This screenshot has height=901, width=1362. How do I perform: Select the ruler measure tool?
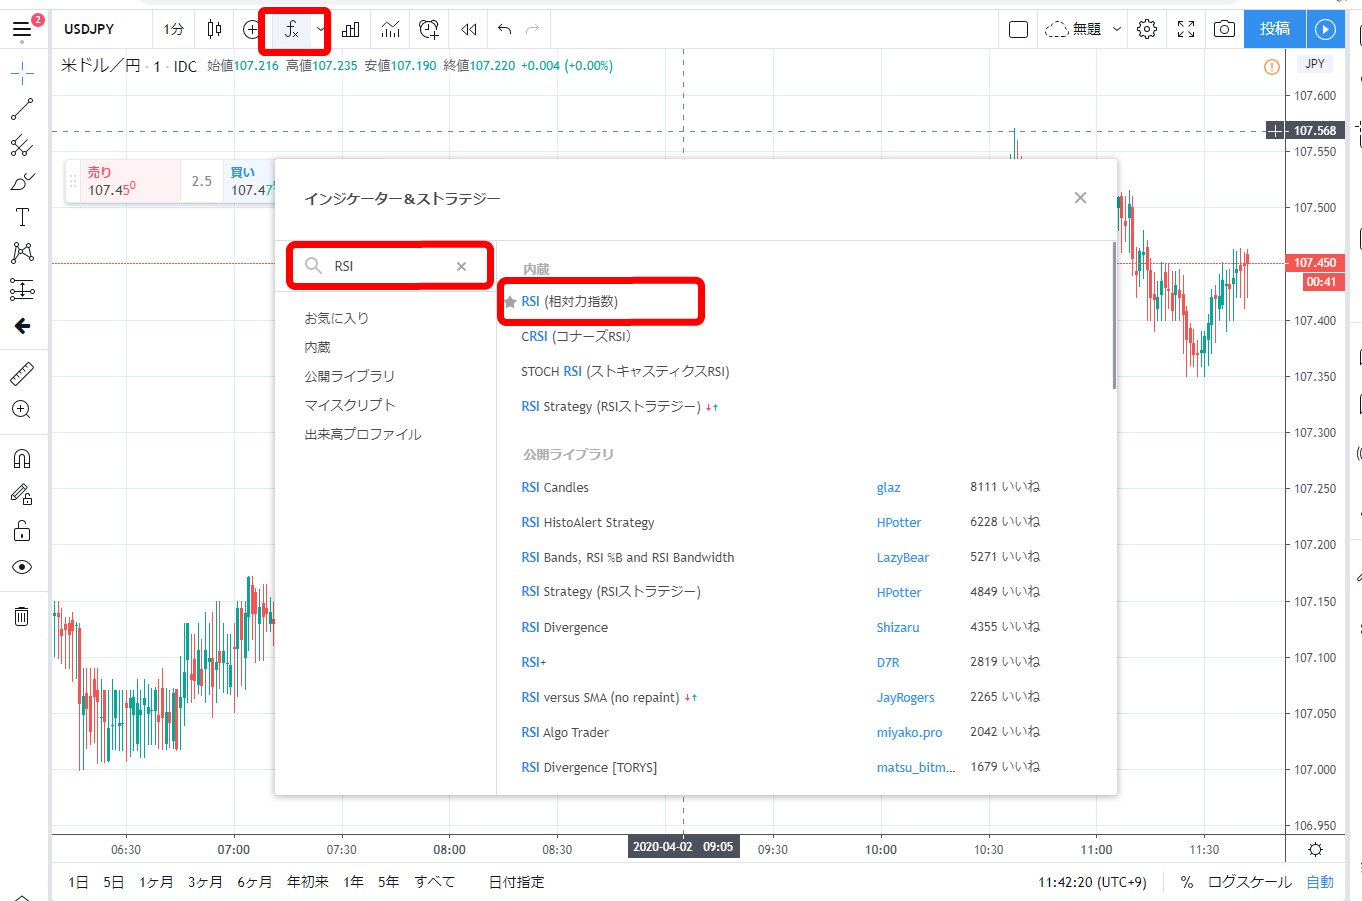[22, 374]
